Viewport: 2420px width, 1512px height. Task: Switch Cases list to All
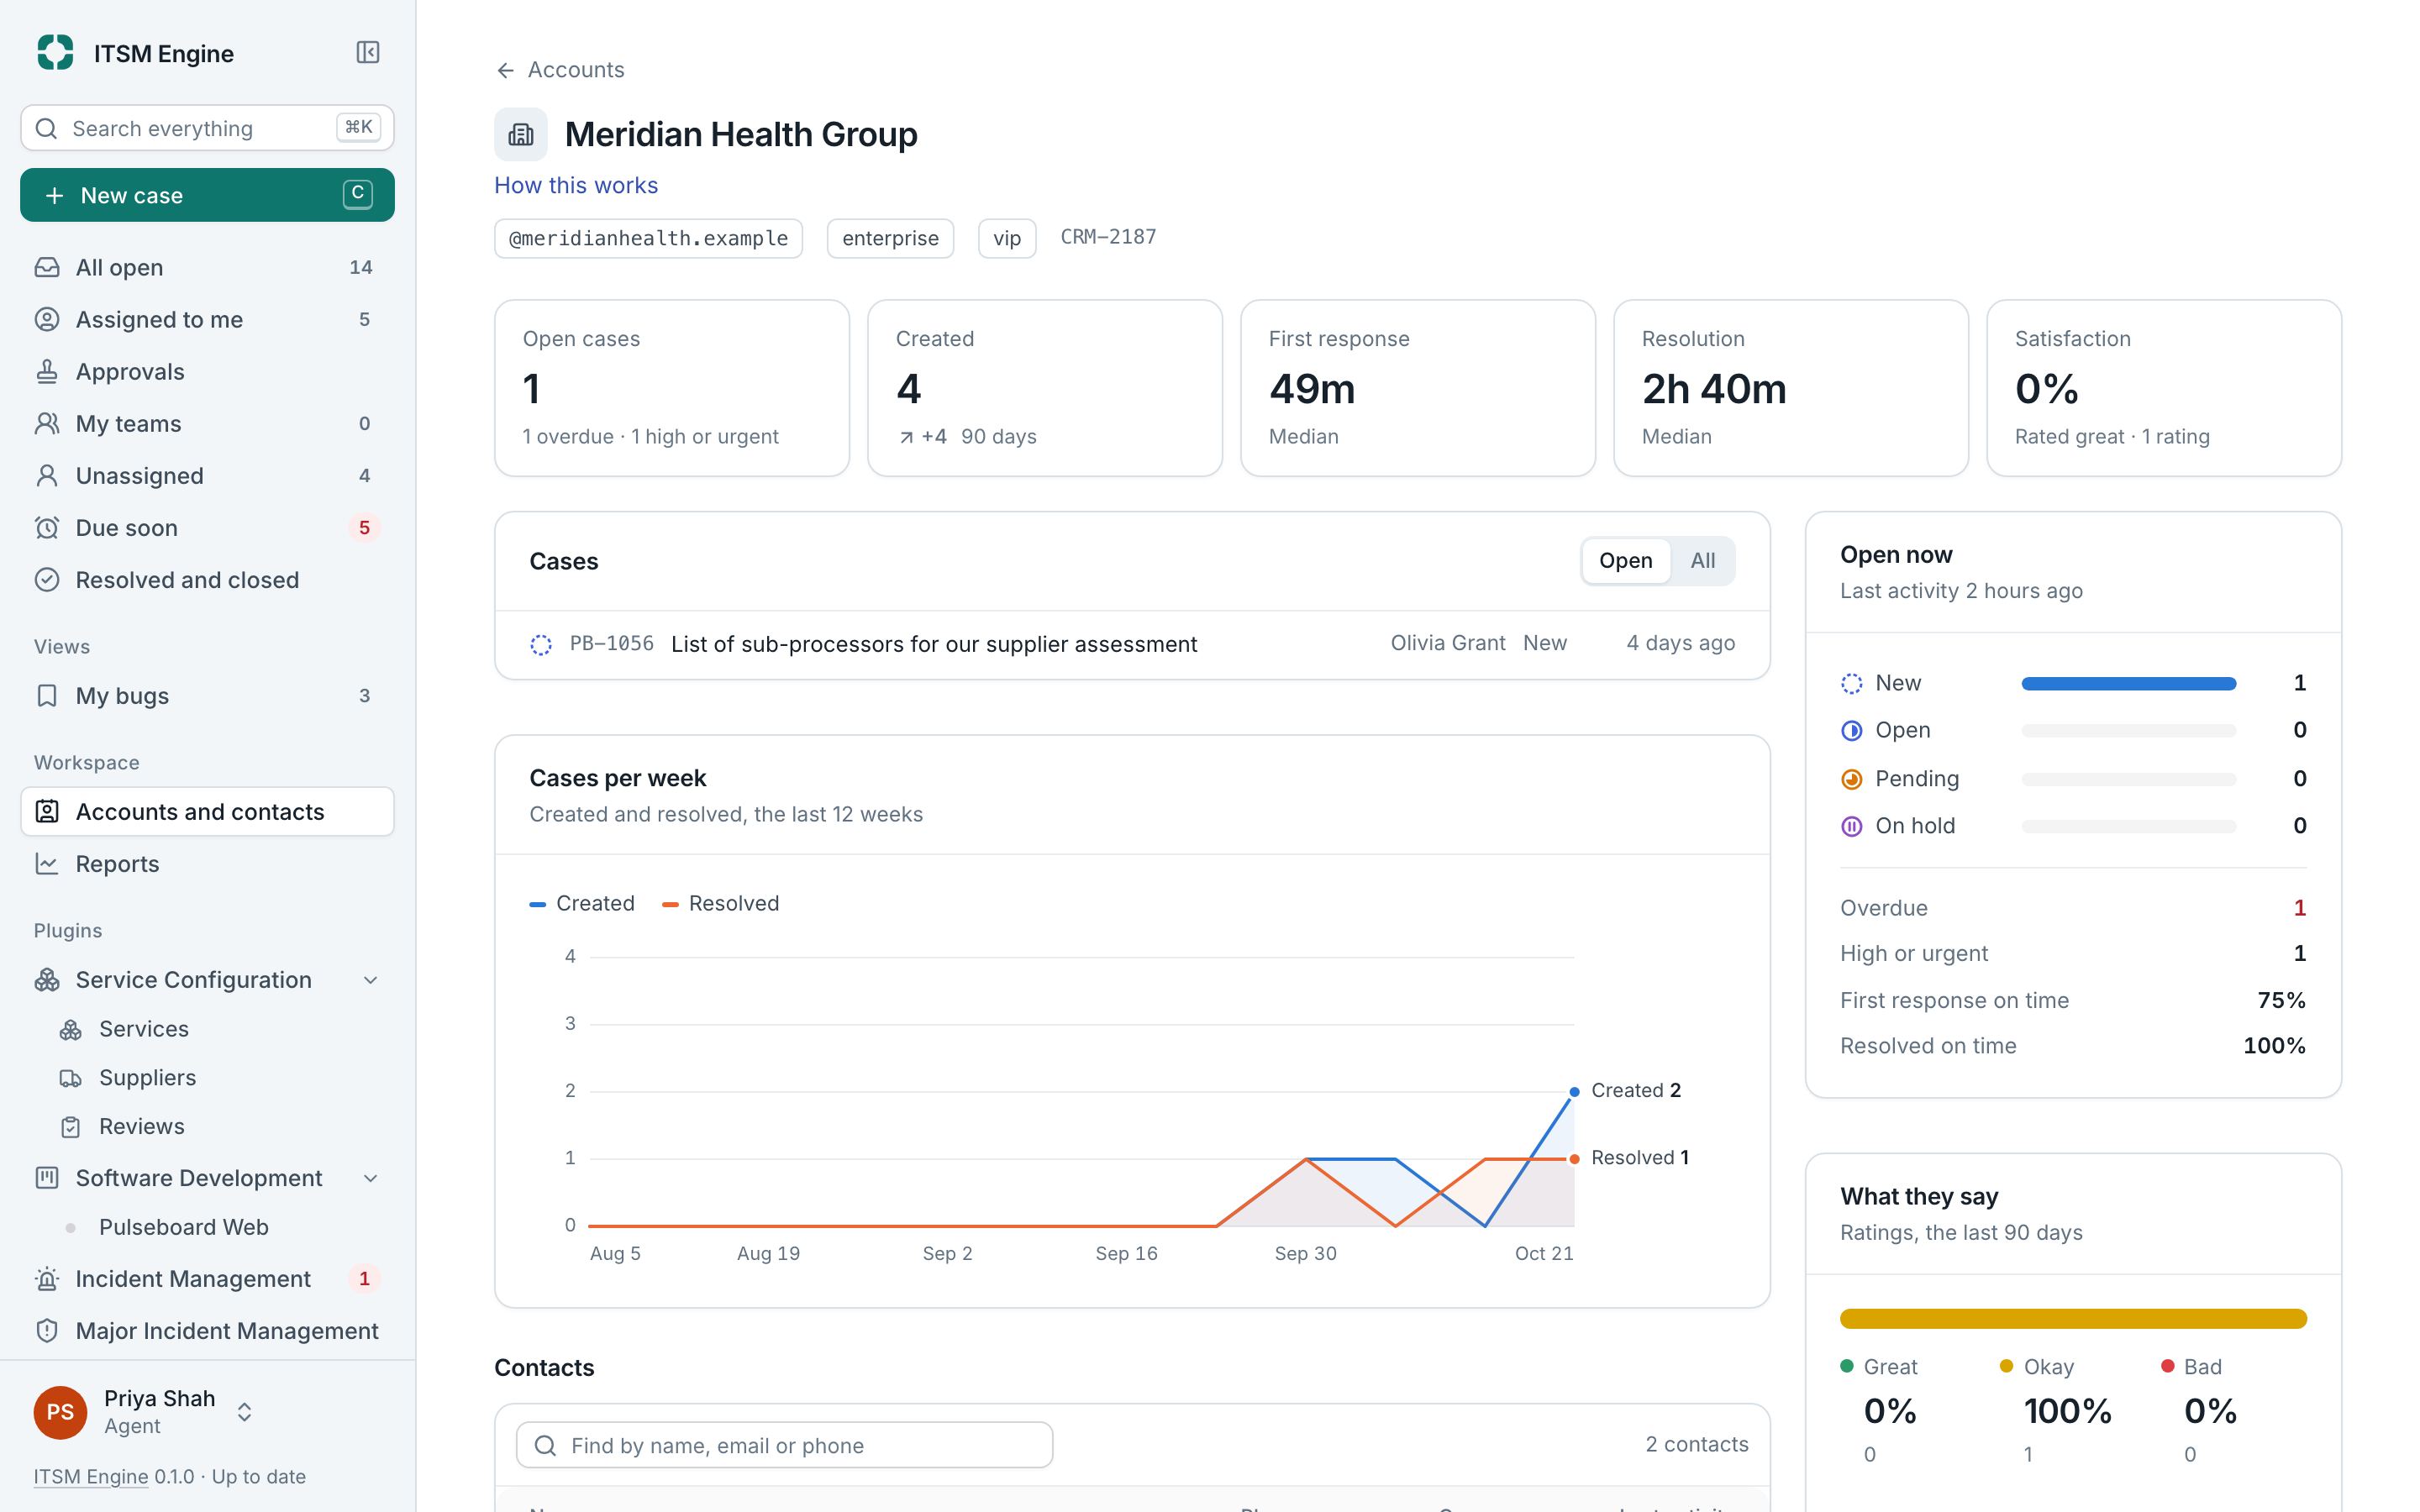coord(1702,561)
